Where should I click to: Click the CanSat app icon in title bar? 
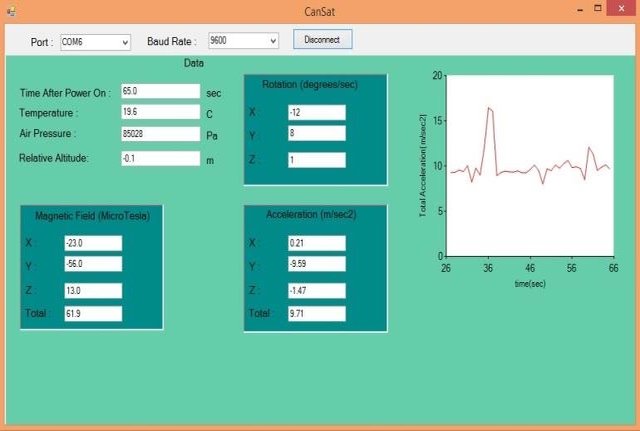[9, 11]
